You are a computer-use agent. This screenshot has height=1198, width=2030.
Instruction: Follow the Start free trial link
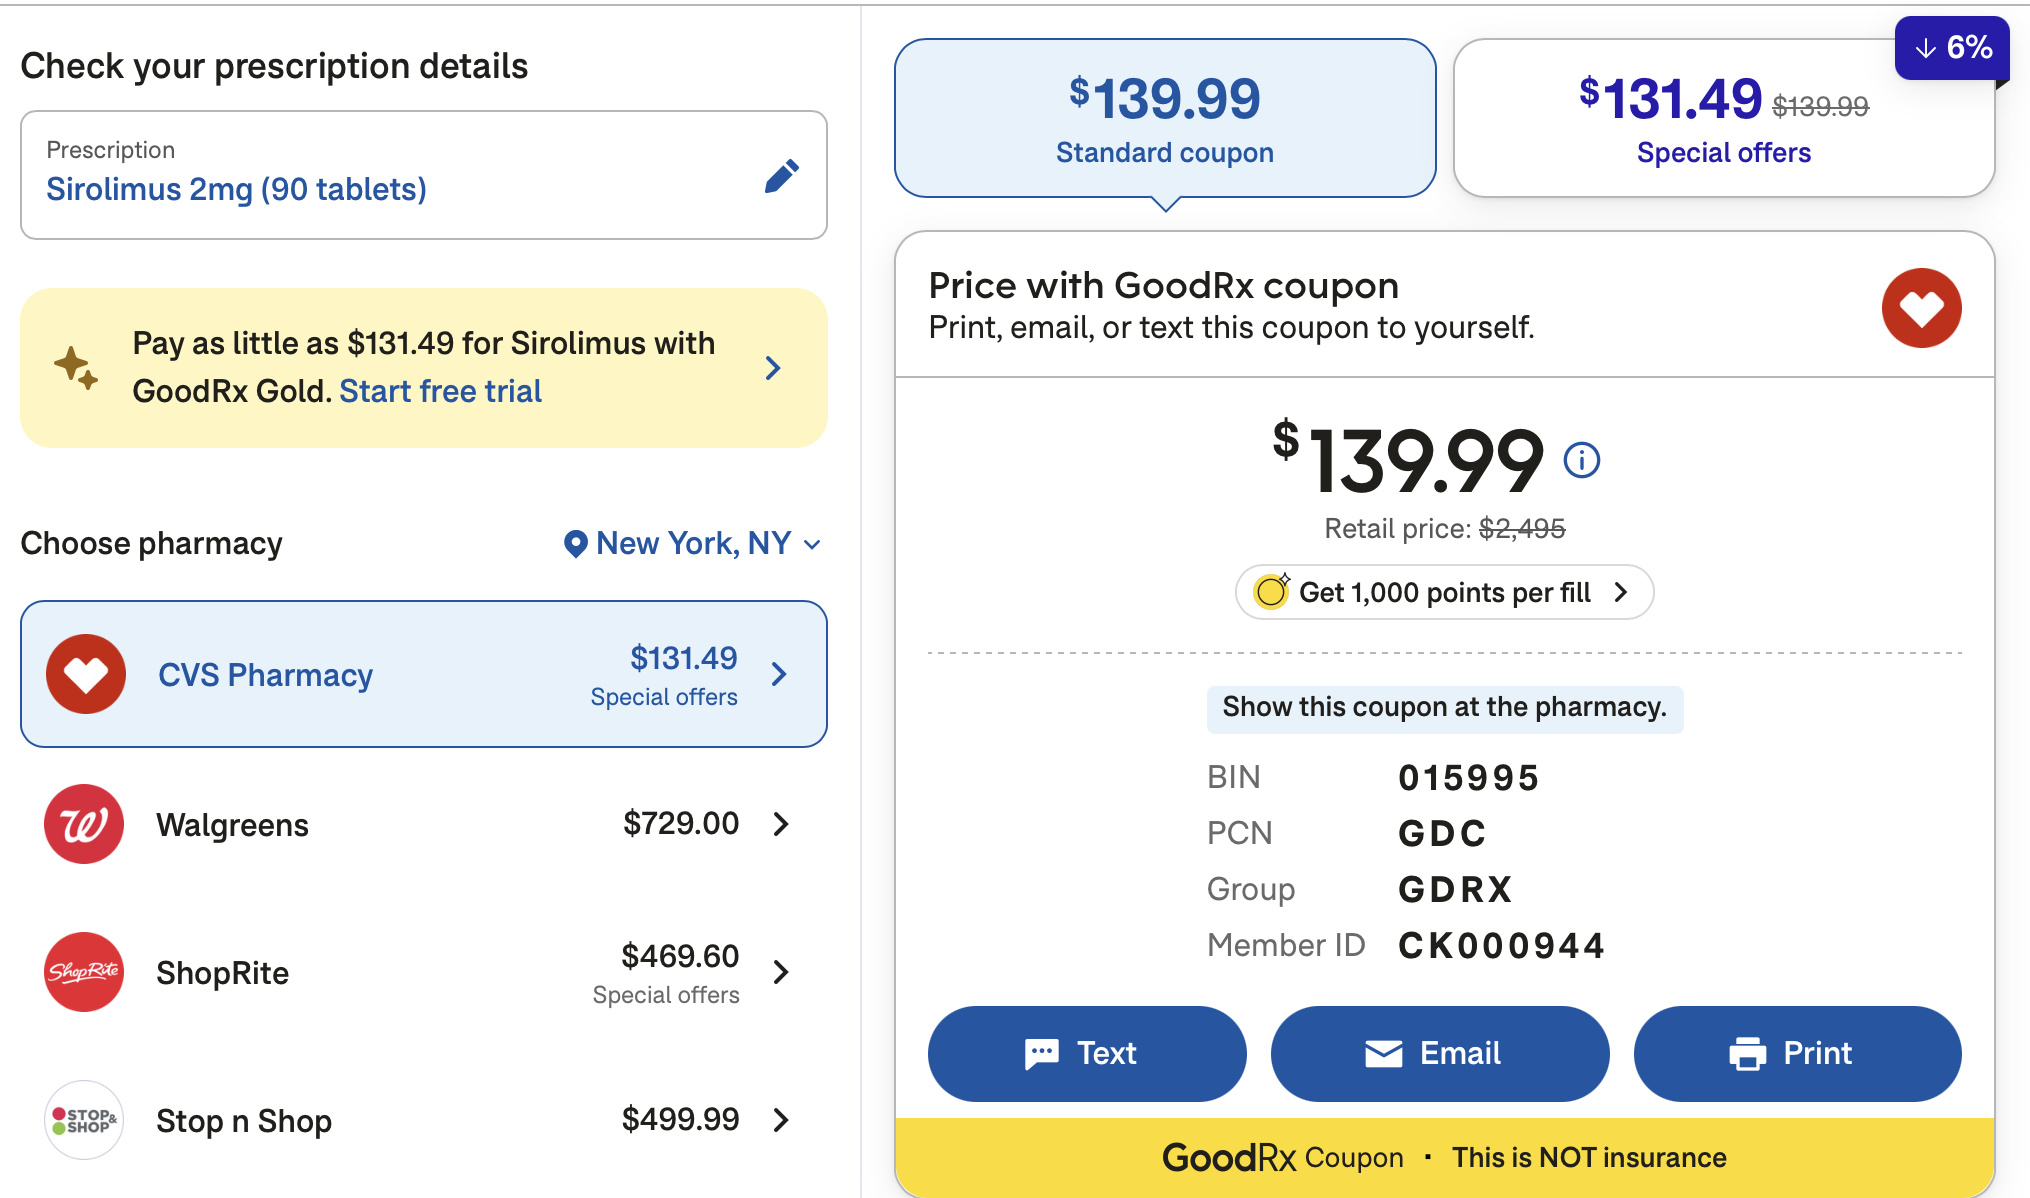pos(440,391)
